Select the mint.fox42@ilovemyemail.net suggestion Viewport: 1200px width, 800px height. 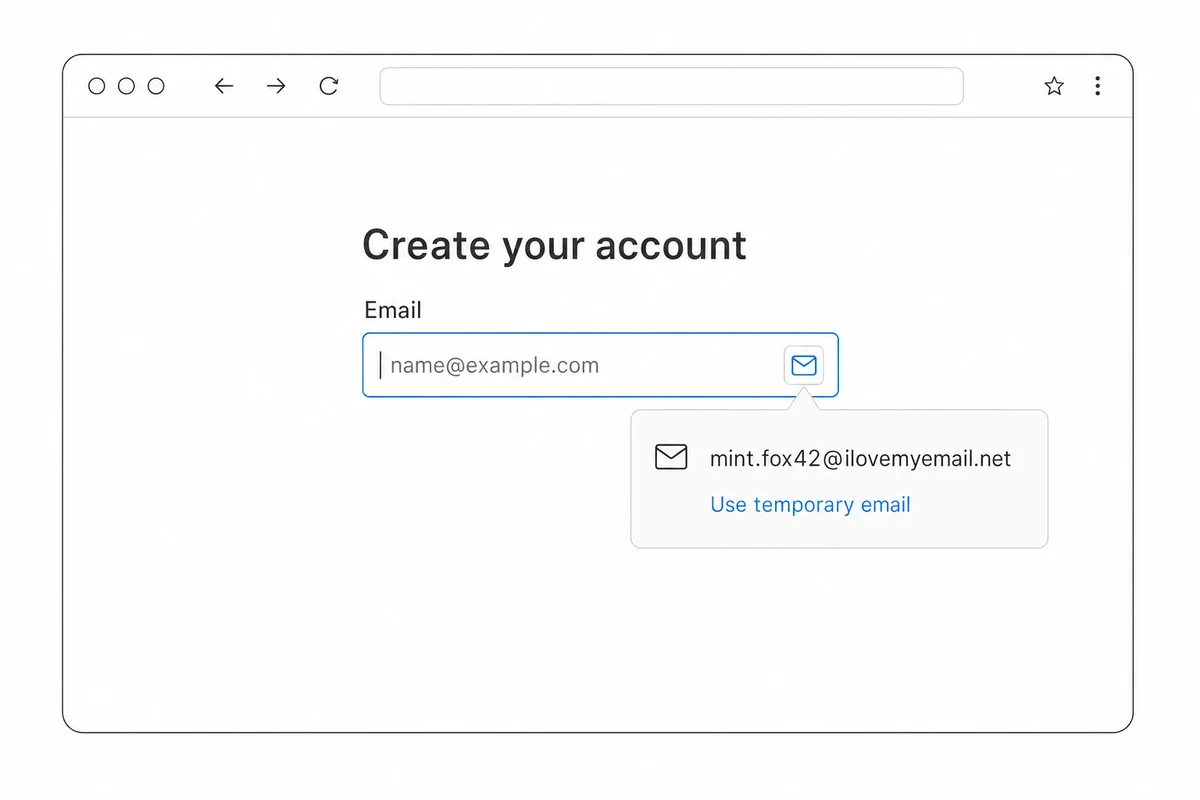860,459
